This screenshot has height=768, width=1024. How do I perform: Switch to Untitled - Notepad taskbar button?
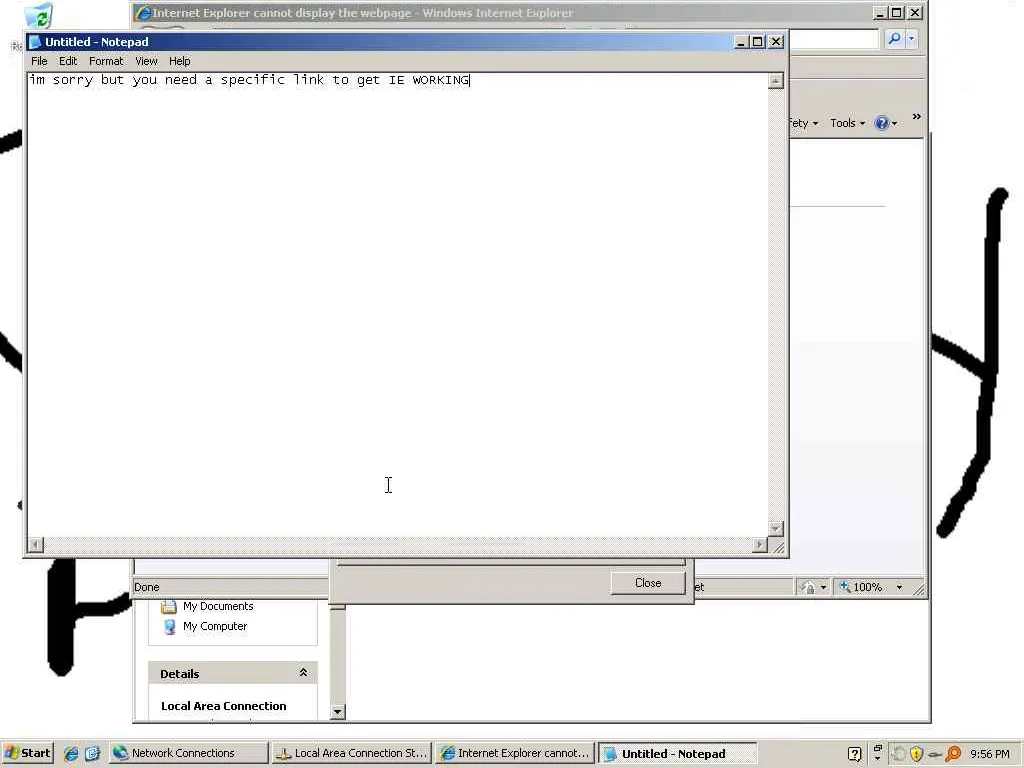pos(678,753)
